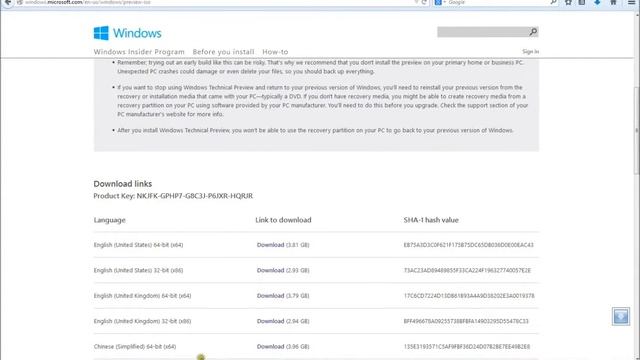This screenshot has width=640, height=360.
Task: Click the browser search bar magnifier
Action: tap(553, 2)
